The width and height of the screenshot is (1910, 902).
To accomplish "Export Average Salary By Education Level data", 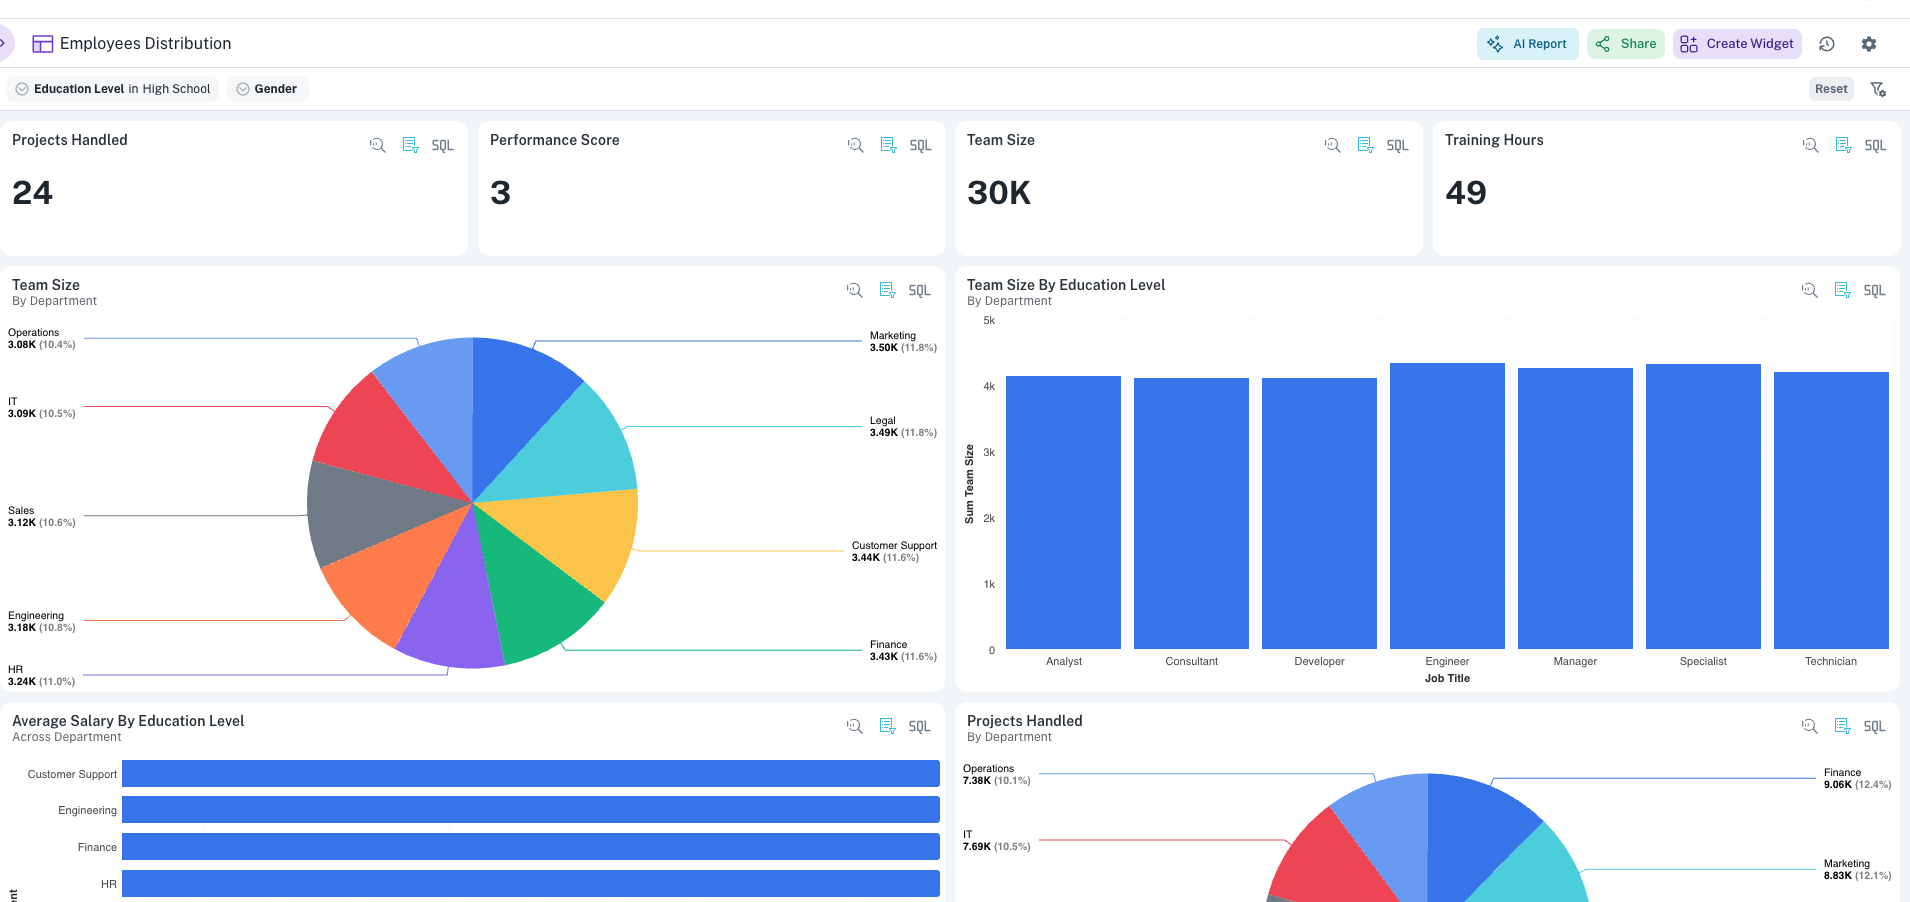I will [887, 726].
